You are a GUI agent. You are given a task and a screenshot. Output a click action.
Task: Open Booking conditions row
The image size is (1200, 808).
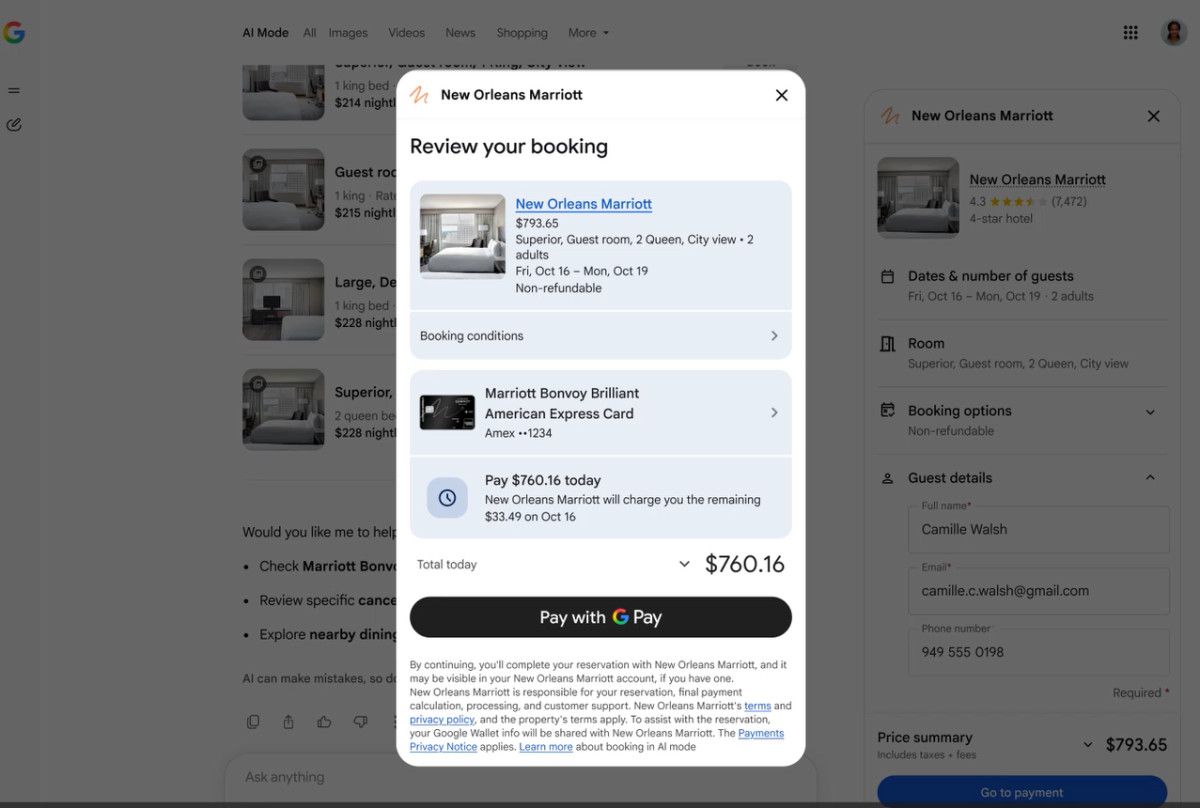click(x=600, y=336)
